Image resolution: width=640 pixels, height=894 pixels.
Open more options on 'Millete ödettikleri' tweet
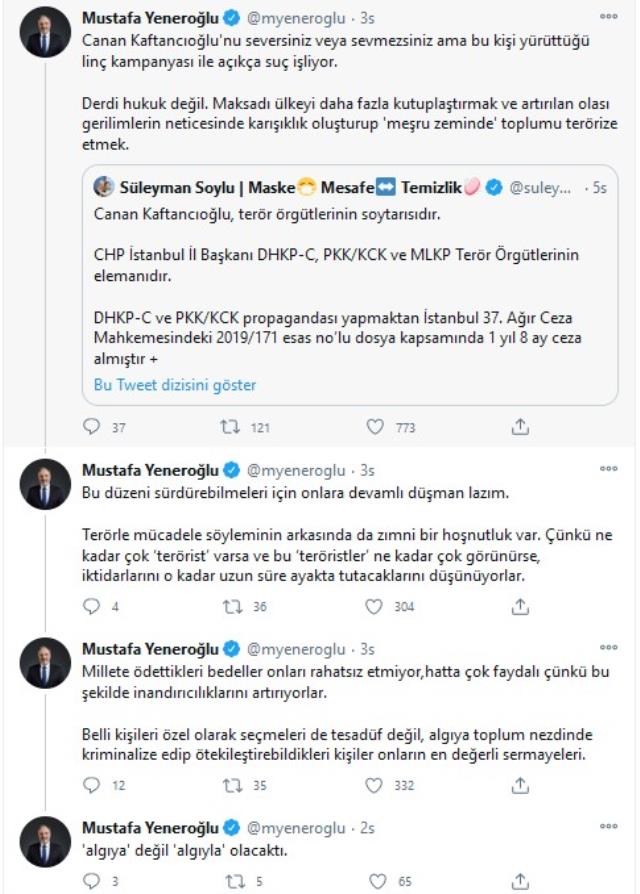point(608,648)
